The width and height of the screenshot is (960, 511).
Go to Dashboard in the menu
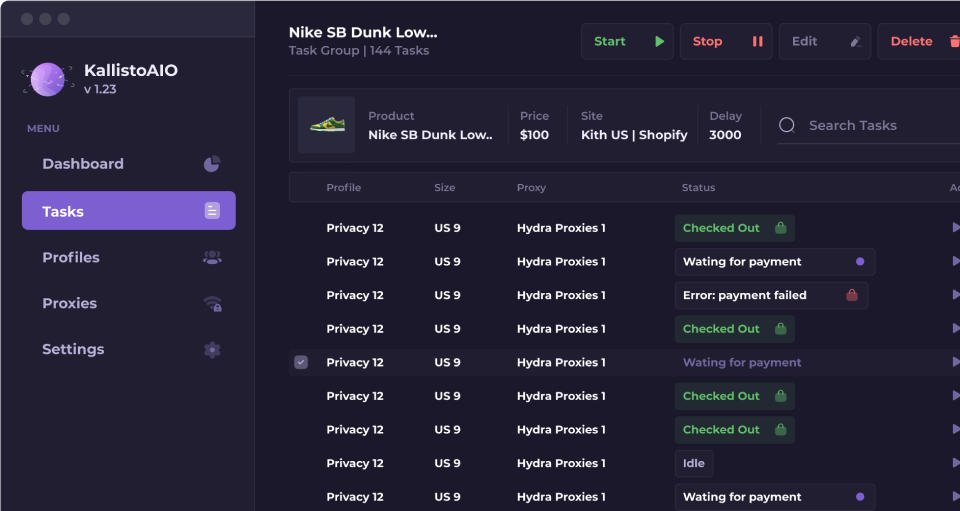point(129,164)
